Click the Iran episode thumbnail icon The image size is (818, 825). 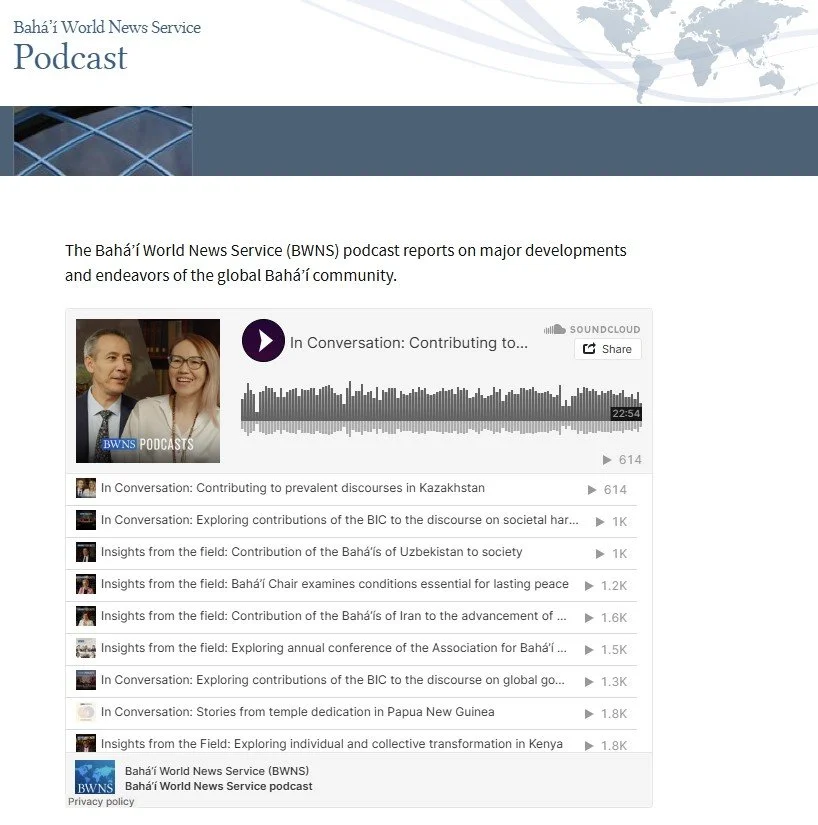tap(86, 616)
